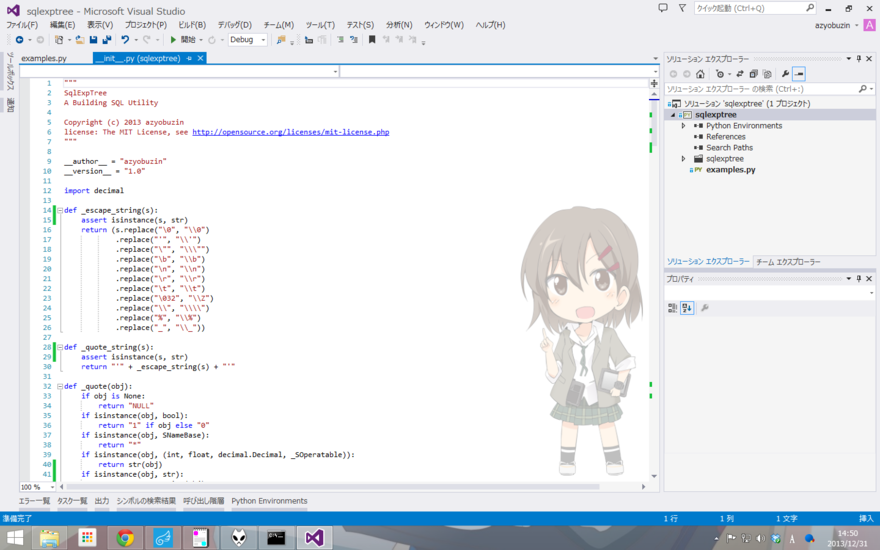
Task: Collapse the _quote_string function outline
Action: coord(59,347)
